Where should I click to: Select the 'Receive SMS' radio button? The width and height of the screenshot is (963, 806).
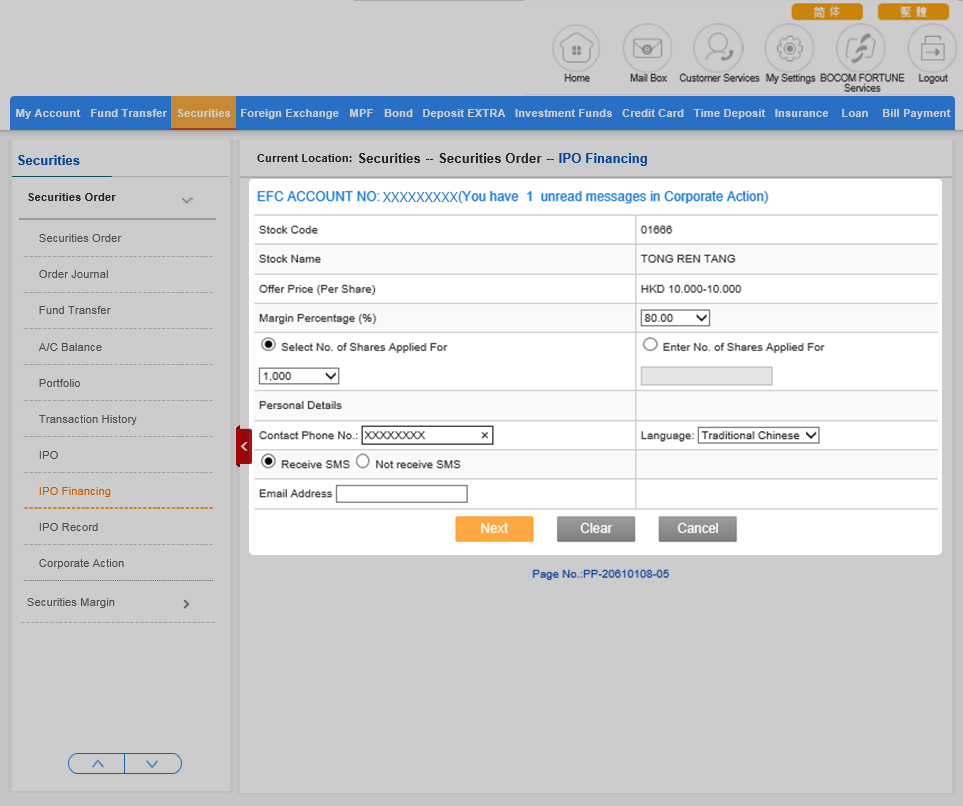point(267,462)
